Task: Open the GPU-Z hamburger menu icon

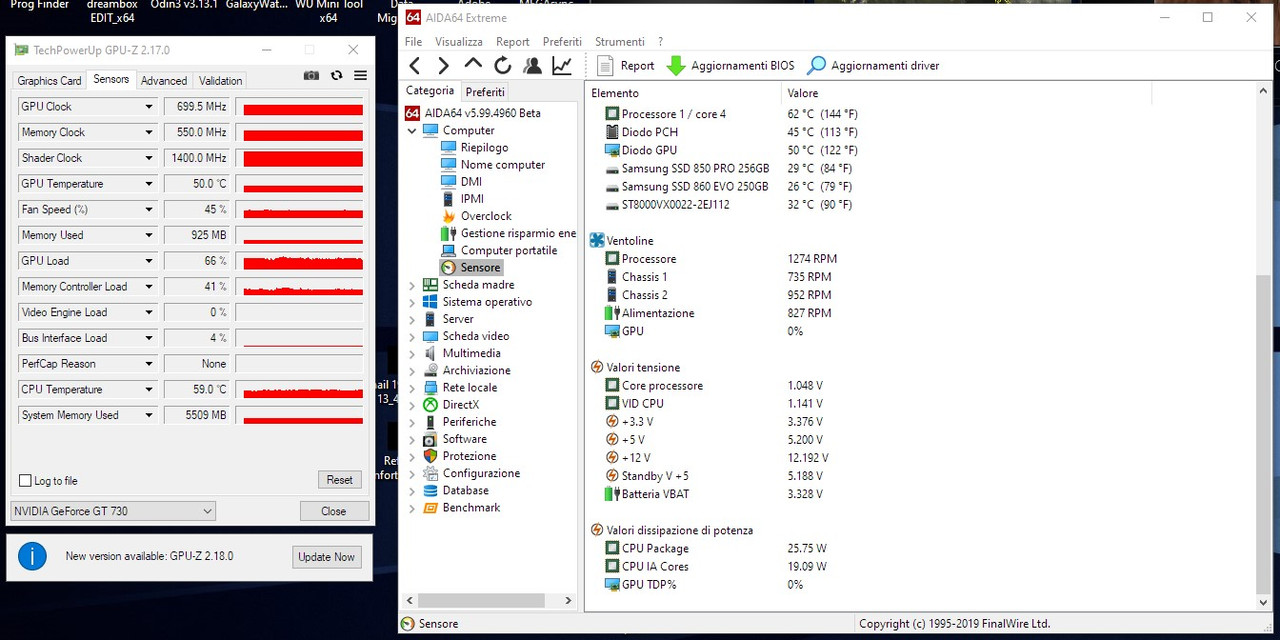Action: pyautogui.click(x=360, y=76)
